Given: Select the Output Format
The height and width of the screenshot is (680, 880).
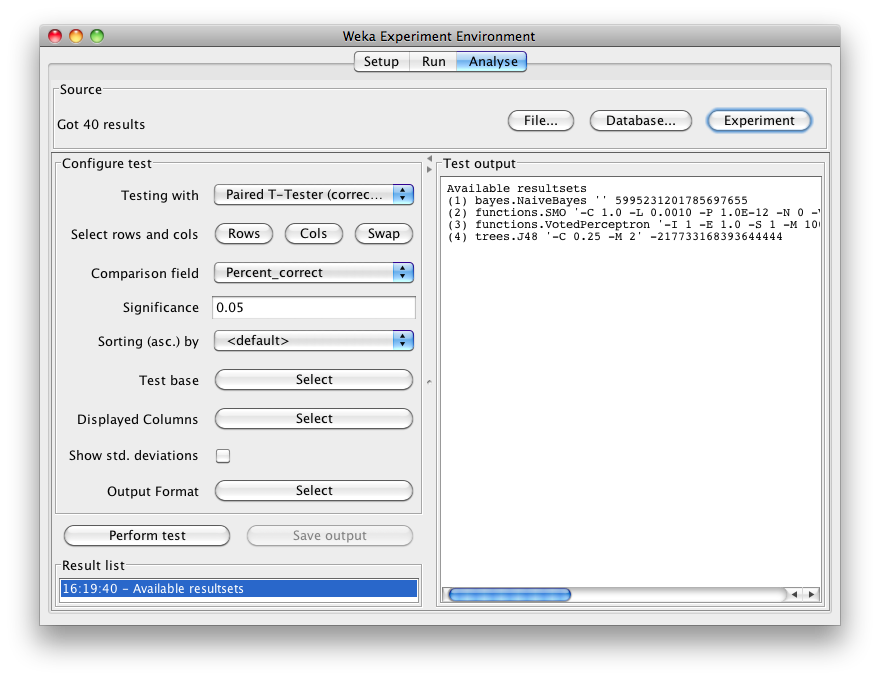Looking at the screenshot, I should 314,490.
